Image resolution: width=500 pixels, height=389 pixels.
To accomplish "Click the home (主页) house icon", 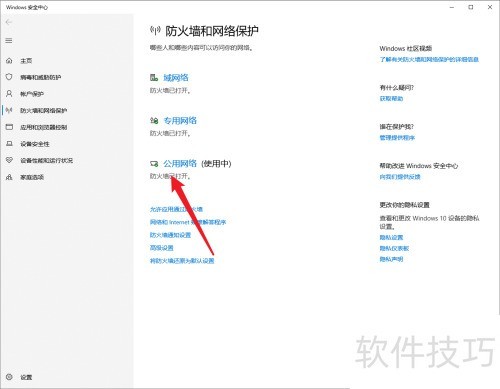I will [9, 61].
